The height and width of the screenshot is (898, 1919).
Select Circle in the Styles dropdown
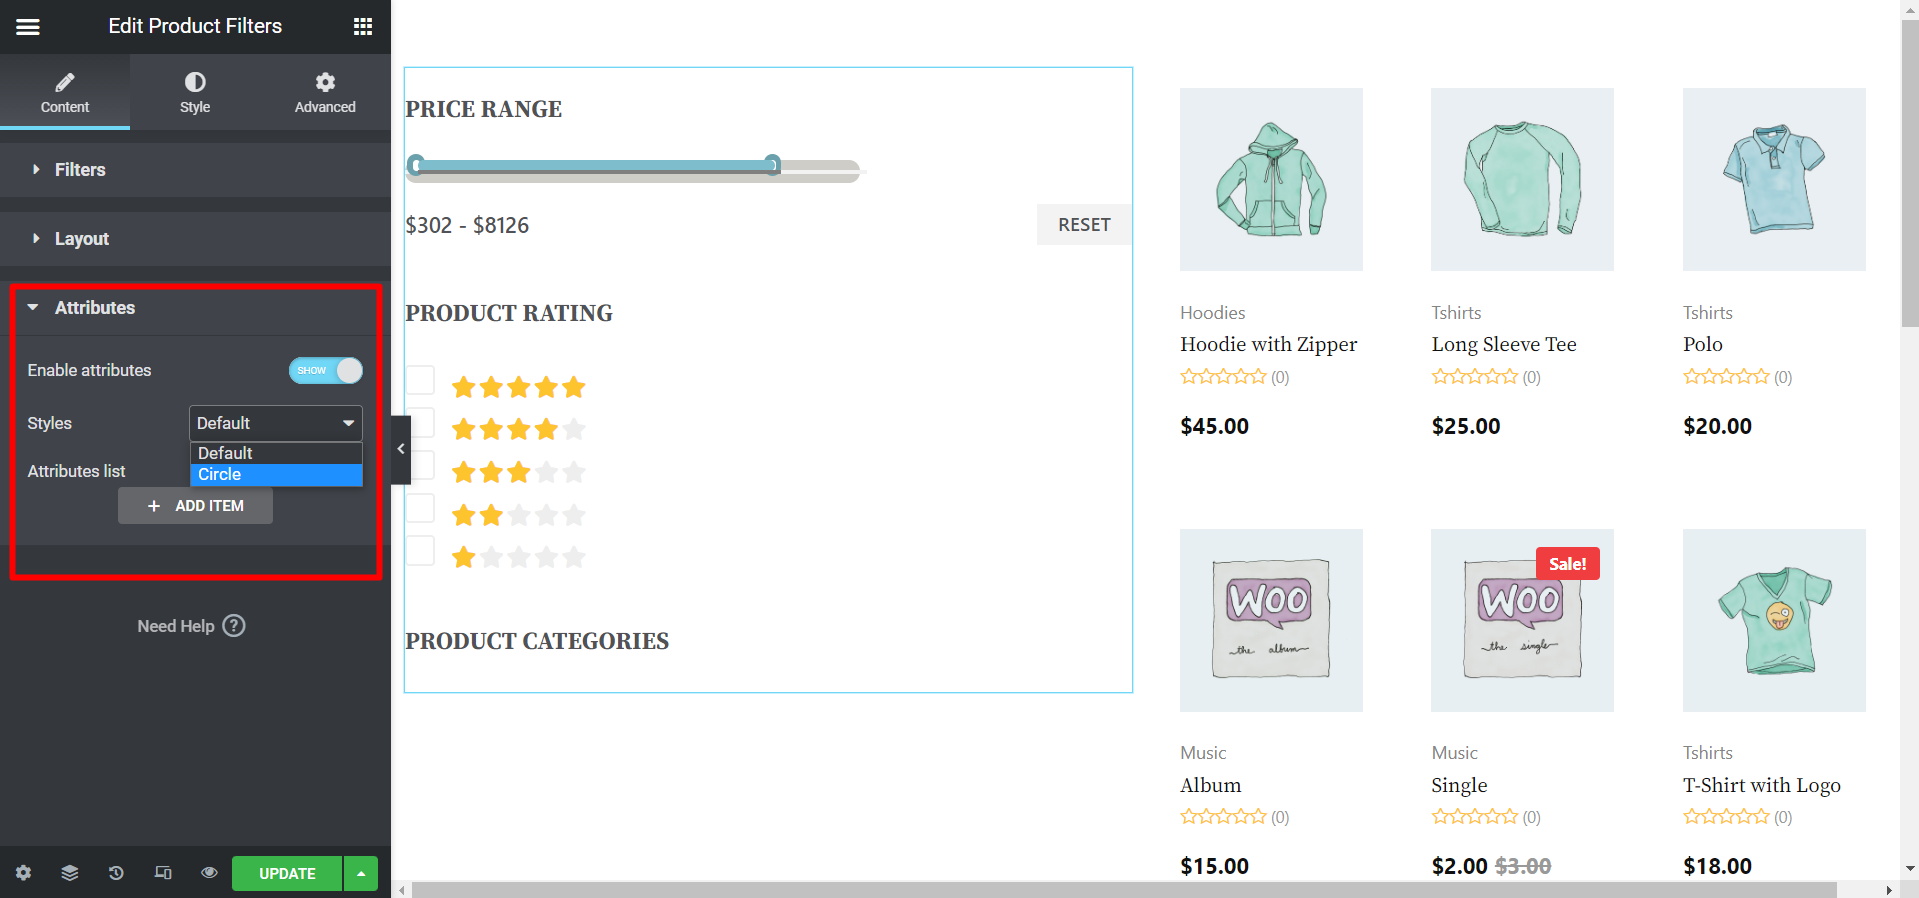tap(276, 475)
